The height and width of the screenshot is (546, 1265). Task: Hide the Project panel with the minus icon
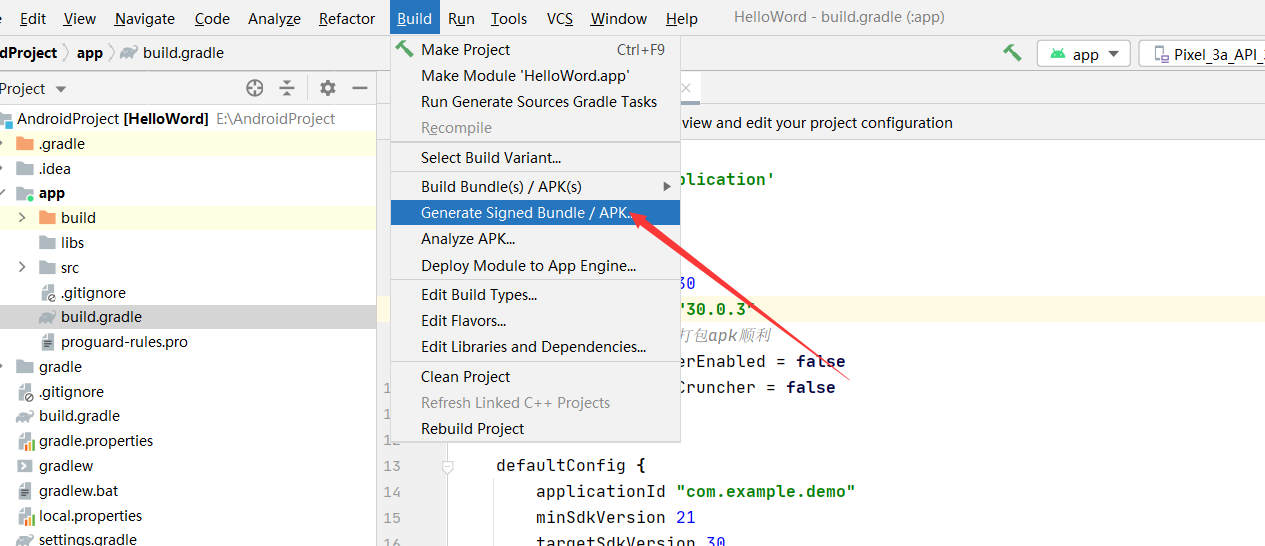(x=360, y=88)
